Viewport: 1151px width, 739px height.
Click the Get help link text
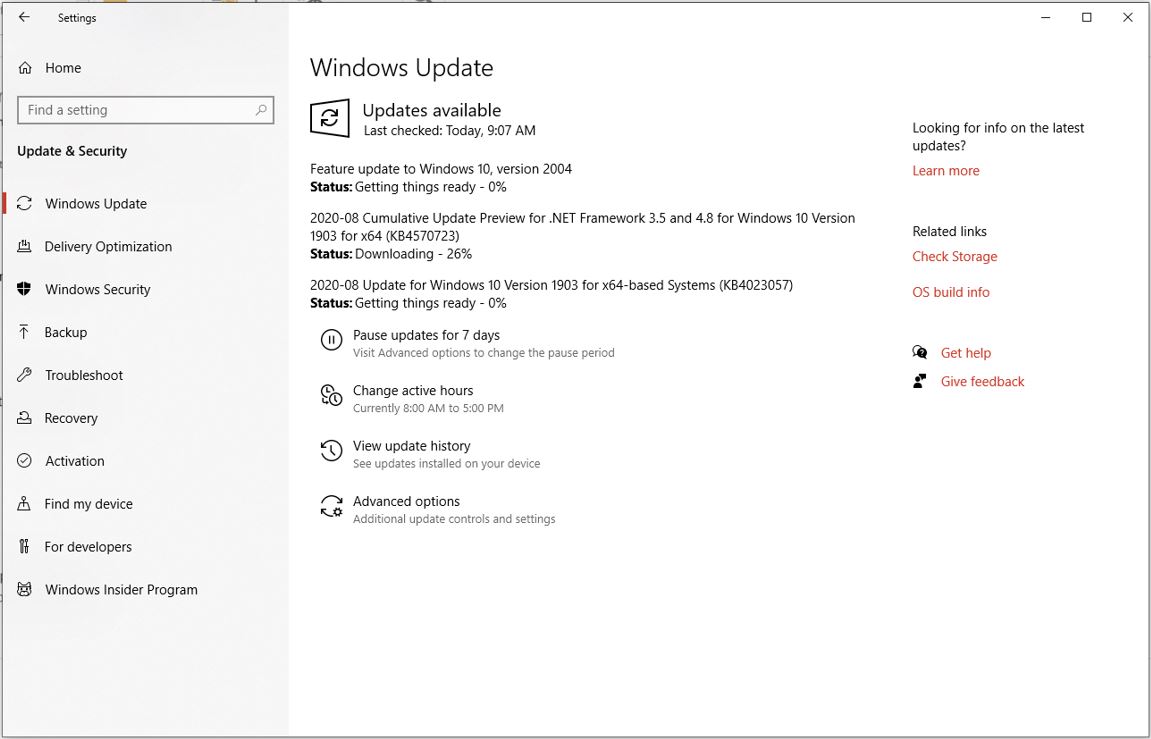coord(965,353)
